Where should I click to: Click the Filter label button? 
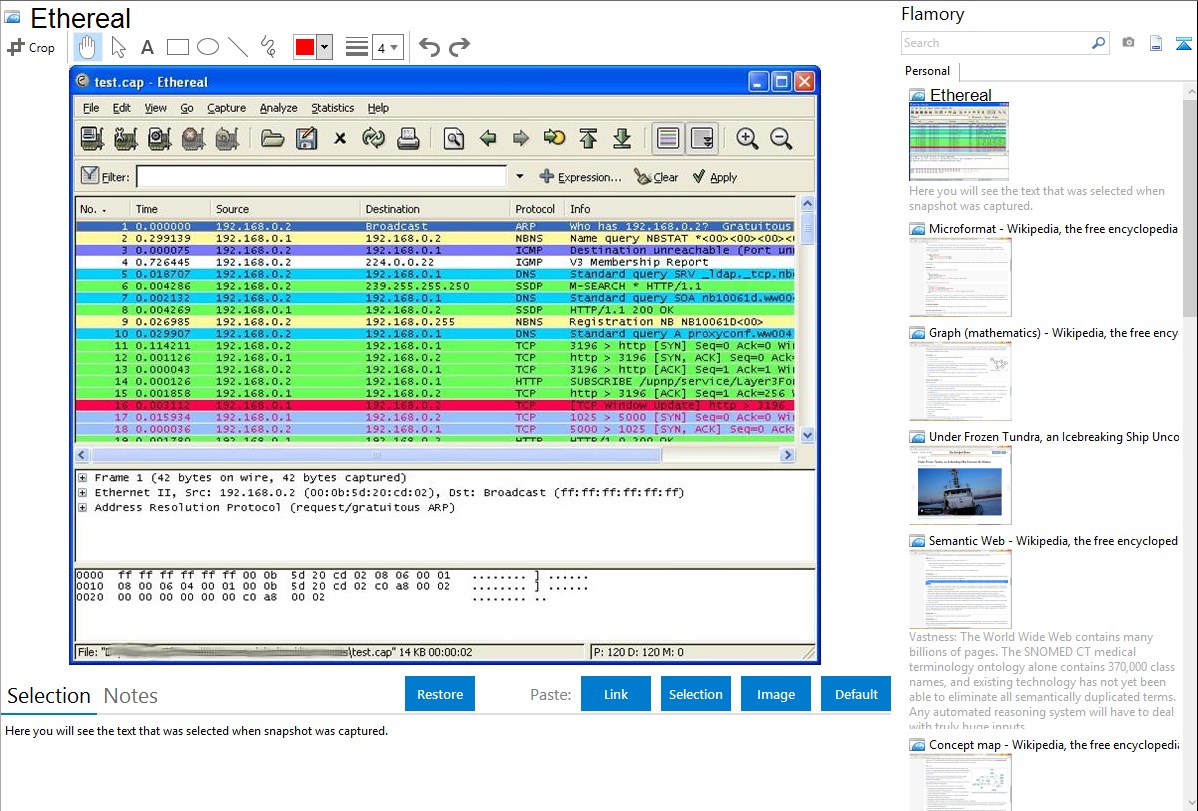[x=105, y=177]
